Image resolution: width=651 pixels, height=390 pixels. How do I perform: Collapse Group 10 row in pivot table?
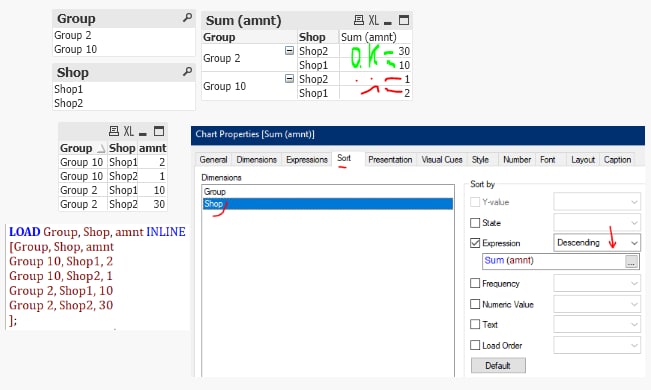[x=289, y=78]
